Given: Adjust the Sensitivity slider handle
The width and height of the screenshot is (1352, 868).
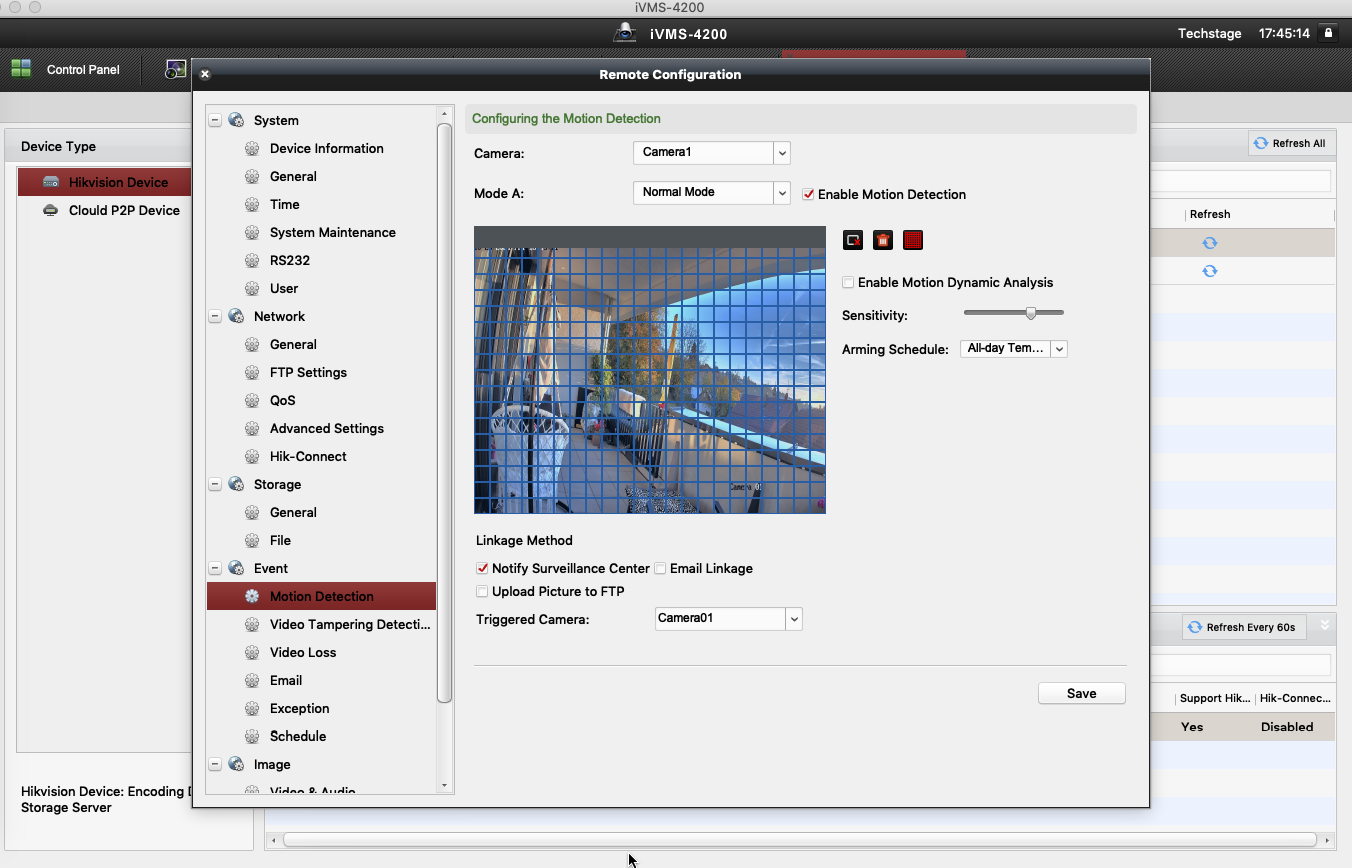Looking at the screenshot, I should [x=1030, y=313].
